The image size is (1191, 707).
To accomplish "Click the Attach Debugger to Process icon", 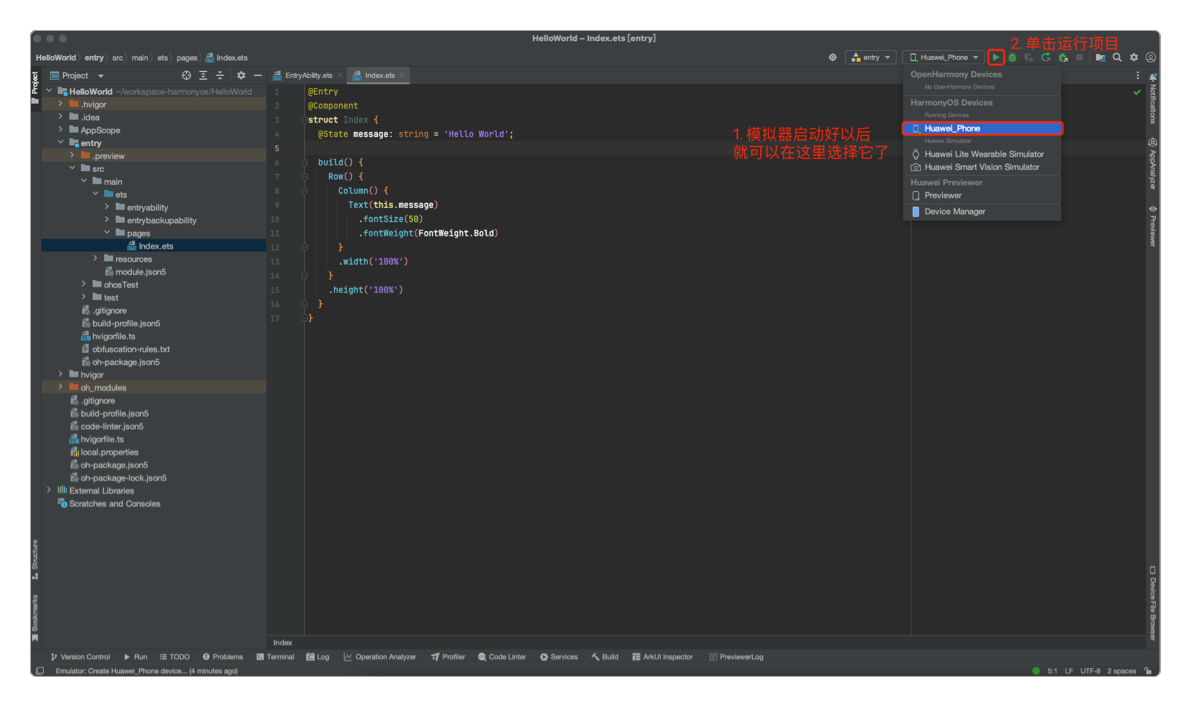I will 1063,58.
